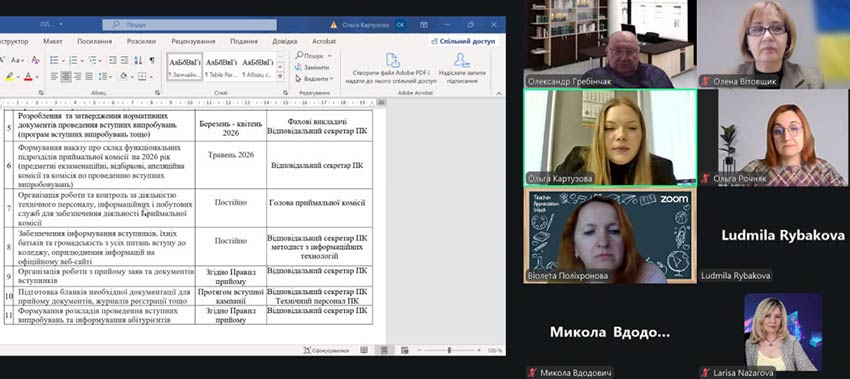Click Надіслати запити підписання
Viewport: 850px width, 379px height.
click(x=462, y=68)
